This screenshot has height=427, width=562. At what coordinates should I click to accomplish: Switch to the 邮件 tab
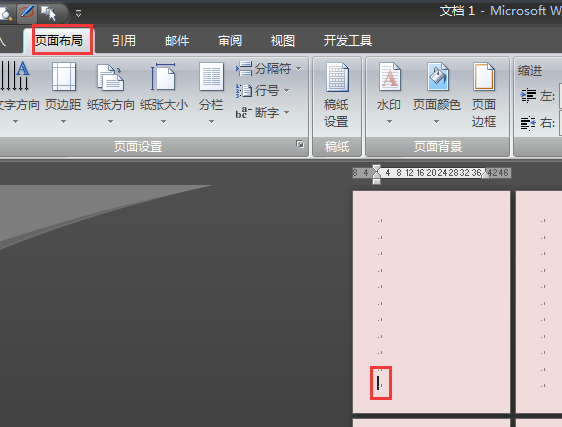177,41
